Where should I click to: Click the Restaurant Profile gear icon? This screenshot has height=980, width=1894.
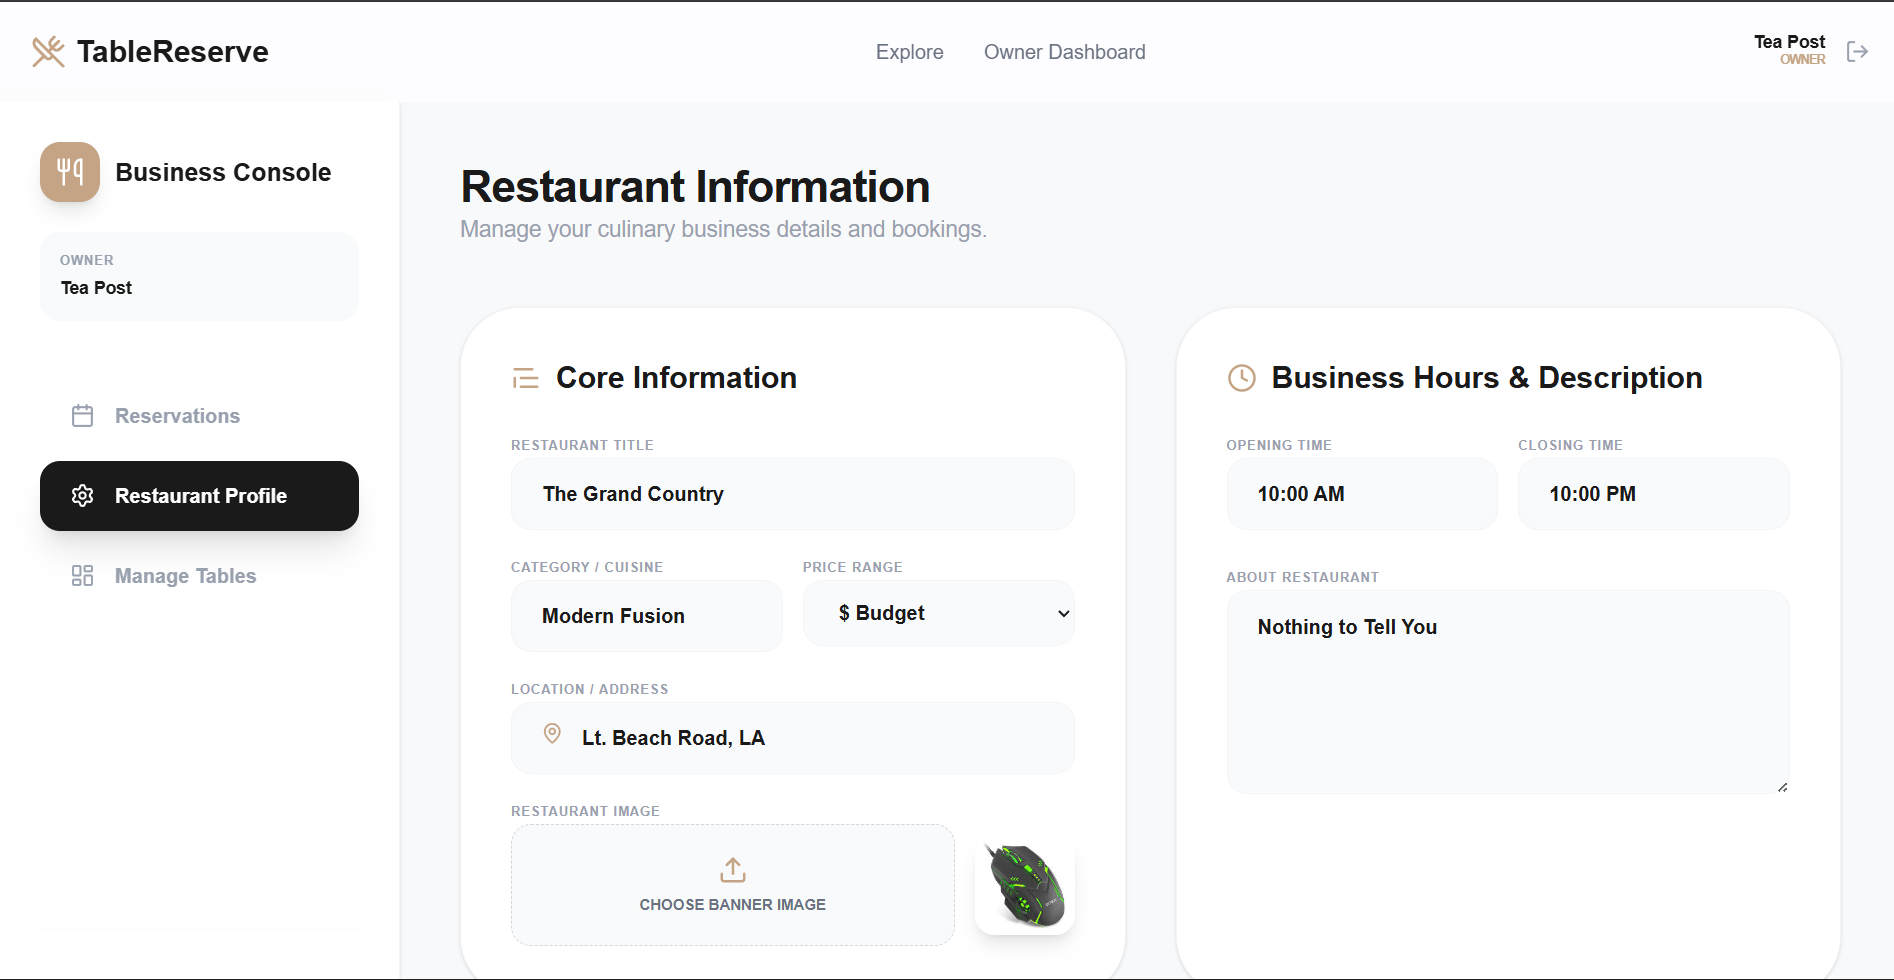coord(83,496)
